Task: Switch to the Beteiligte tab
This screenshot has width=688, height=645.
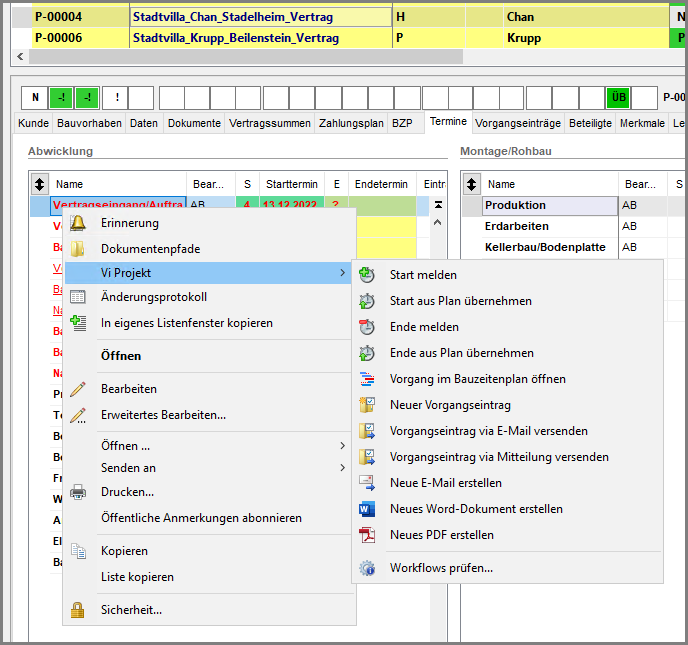Action: (x=590, y=123)
